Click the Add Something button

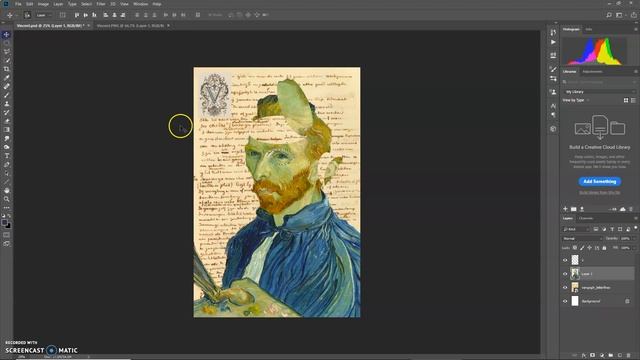coord(600,181)
